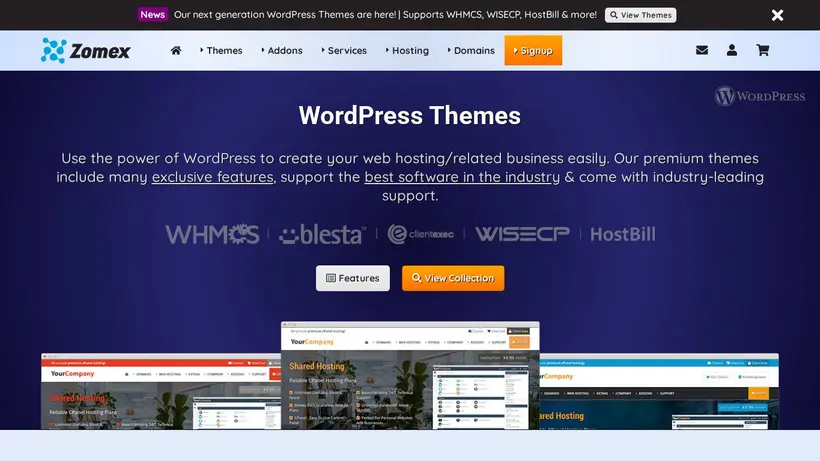Viewport: 820px width, 461px height.
Task: Expand the Domains menu
Action: click(471, 51)
